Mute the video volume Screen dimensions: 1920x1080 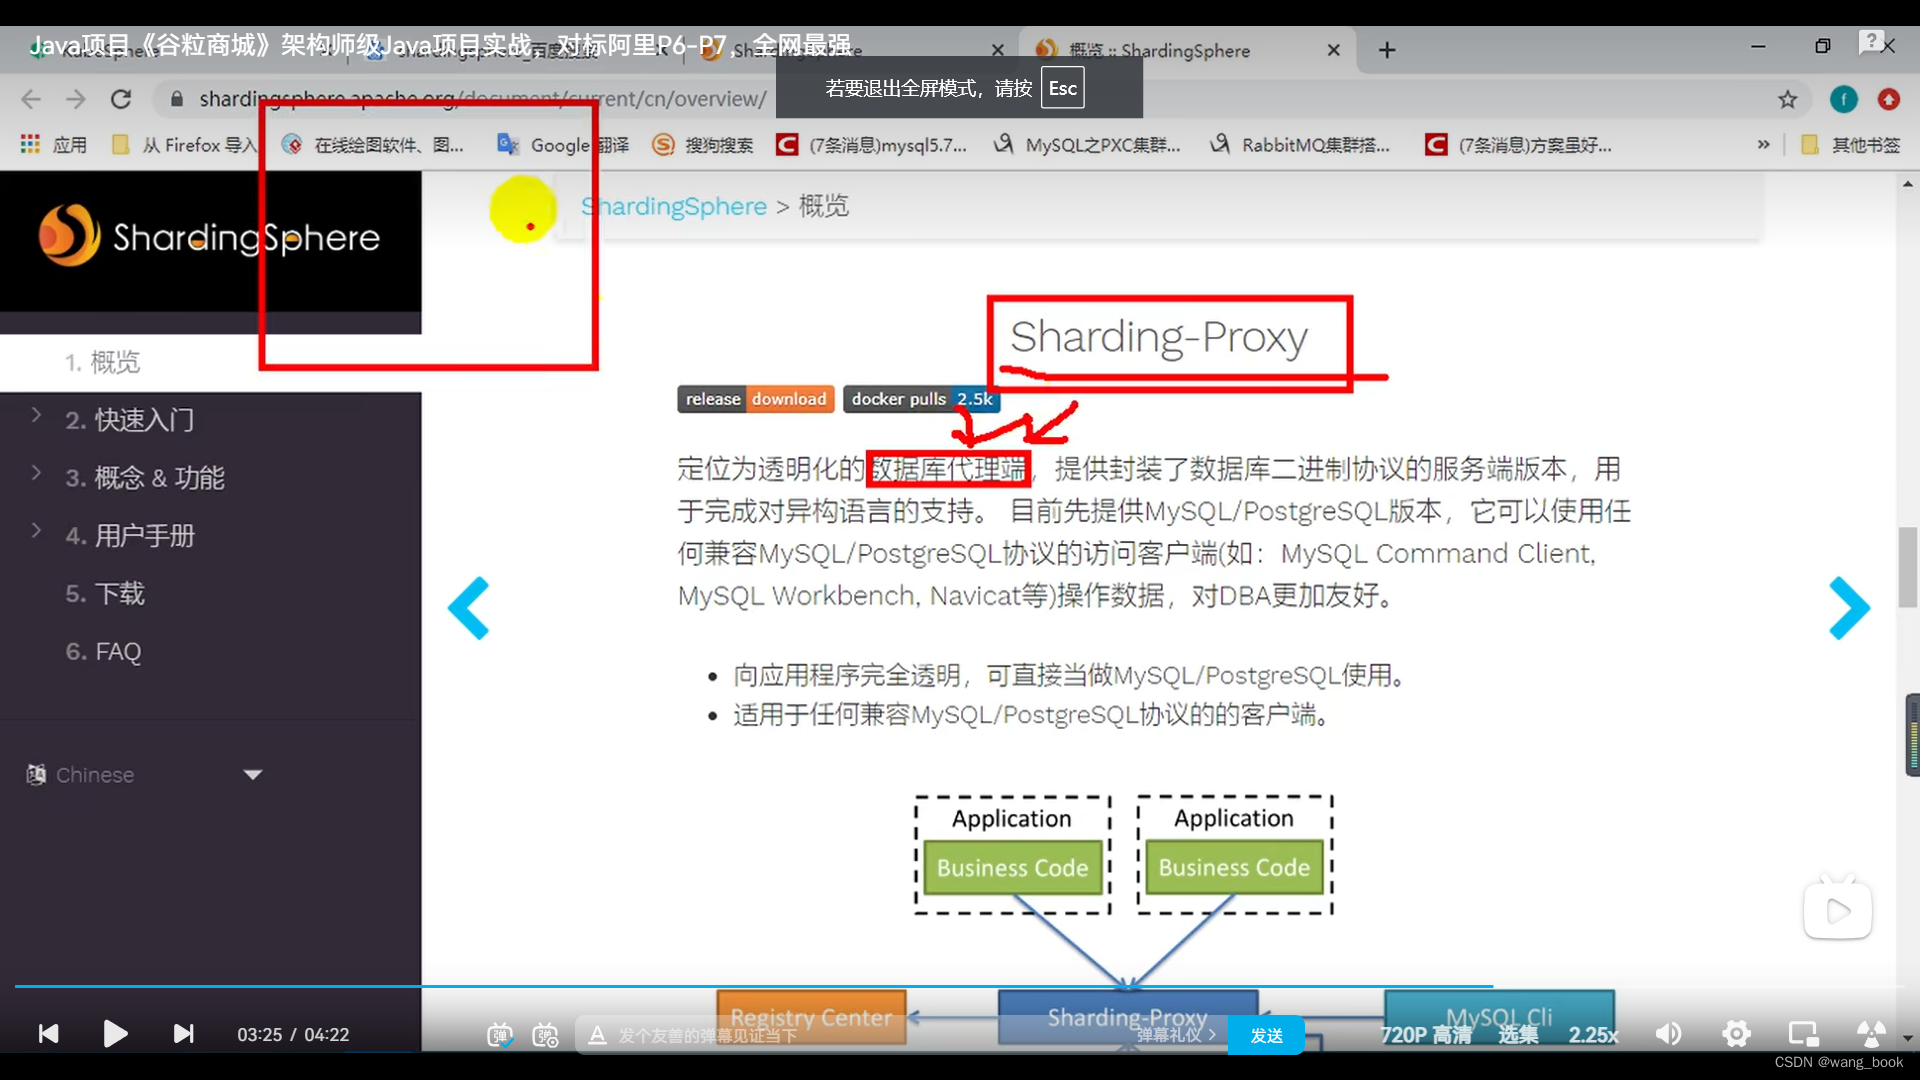(x=1668, y=1034)
